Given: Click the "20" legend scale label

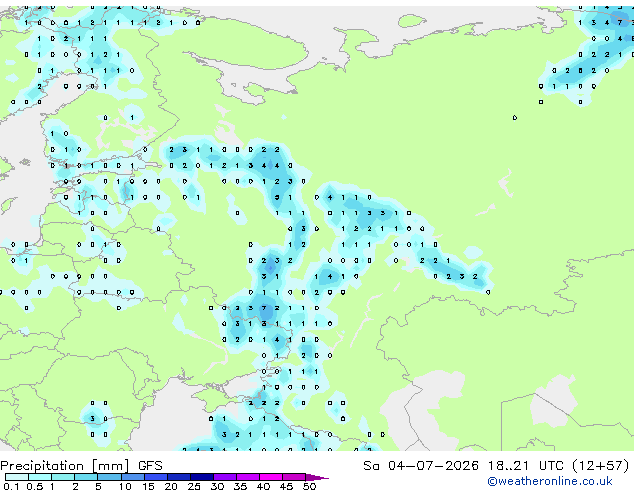Looking at the screenshot, I should pos(171,486).
